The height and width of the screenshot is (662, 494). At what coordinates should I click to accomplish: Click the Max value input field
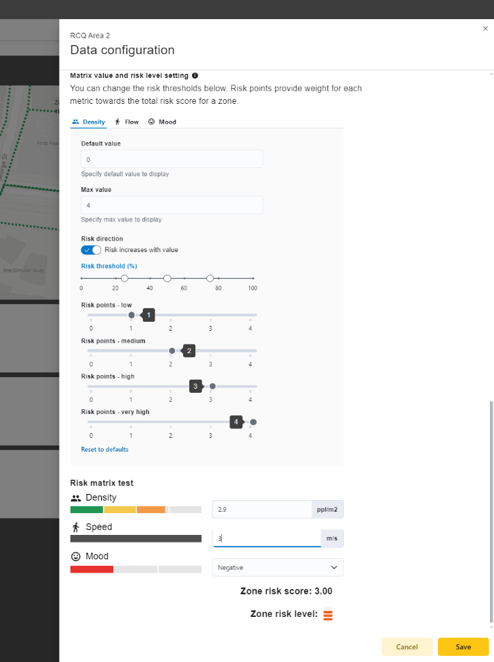point(172,205)
